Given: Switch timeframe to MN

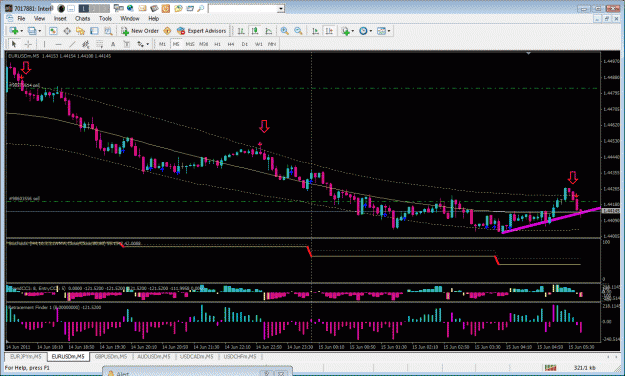Looking at the screenshot, I should pyautogui.click(x=272, y=44).
